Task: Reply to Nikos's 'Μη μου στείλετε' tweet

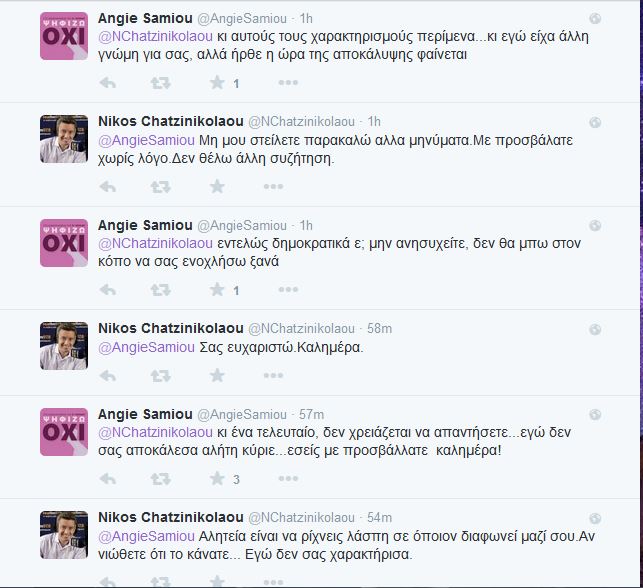Action: [x=108, y=186]
